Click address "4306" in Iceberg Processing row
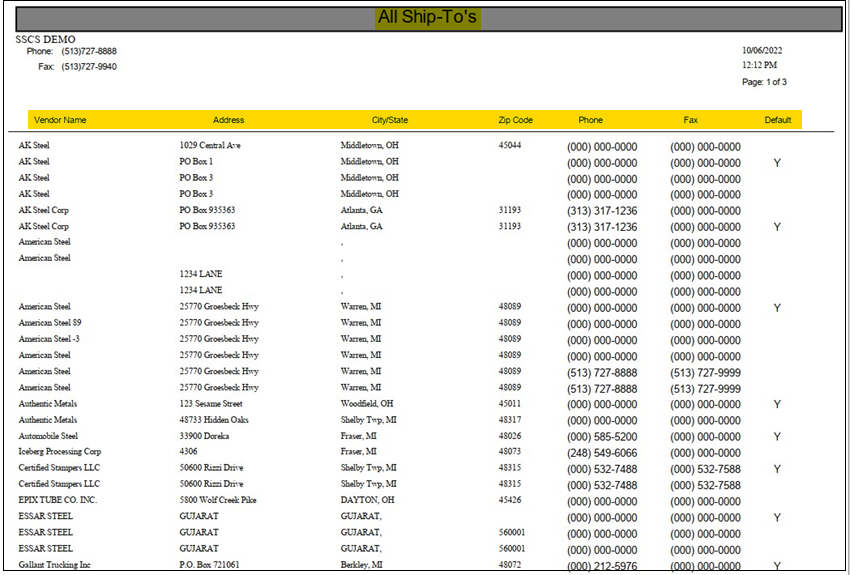 point(189,451)
